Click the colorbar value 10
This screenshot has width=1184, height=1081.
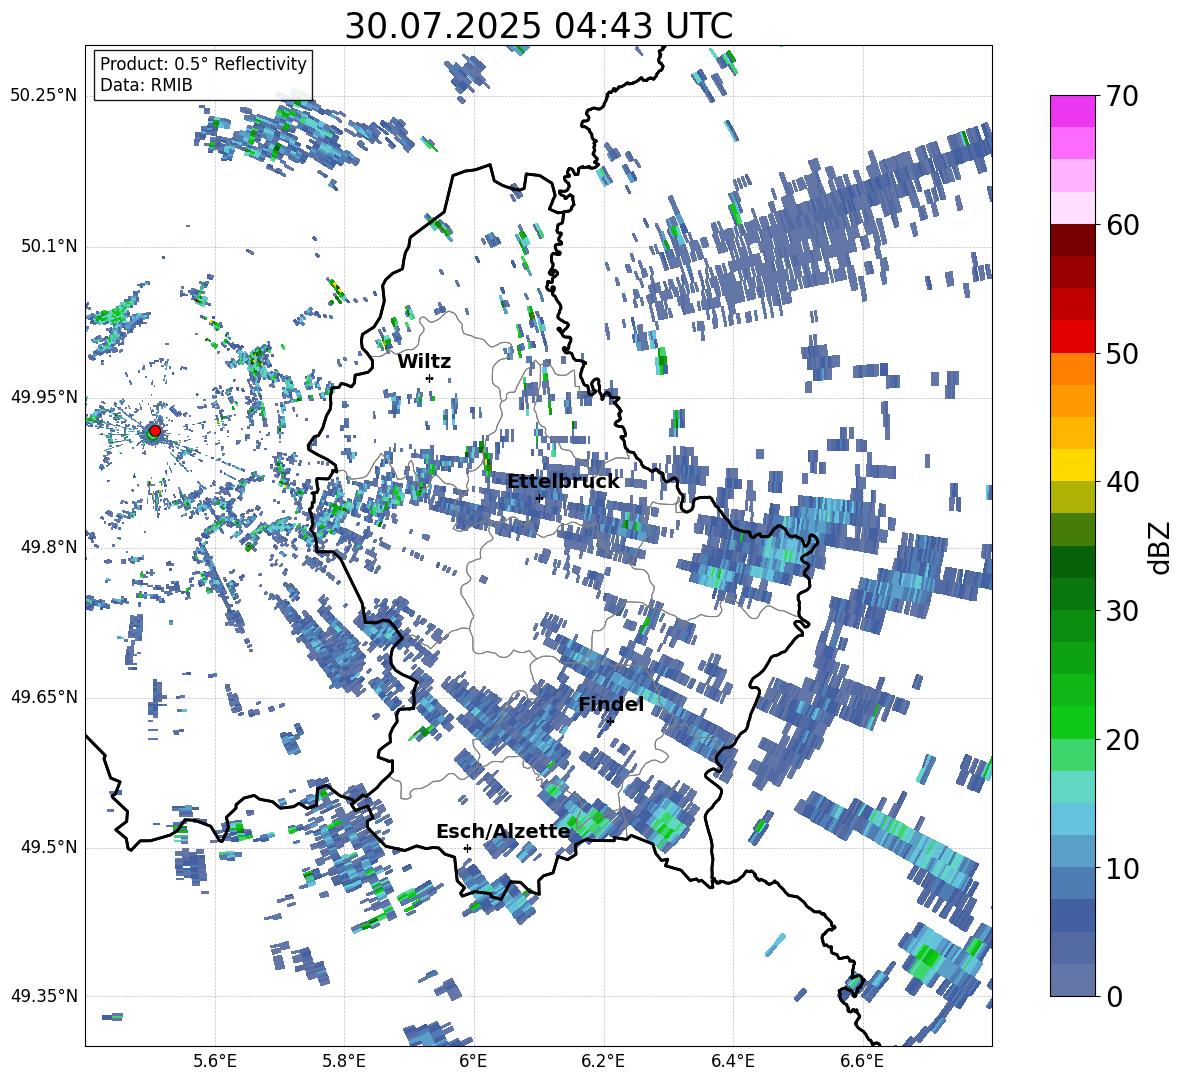pos(1123,868)
